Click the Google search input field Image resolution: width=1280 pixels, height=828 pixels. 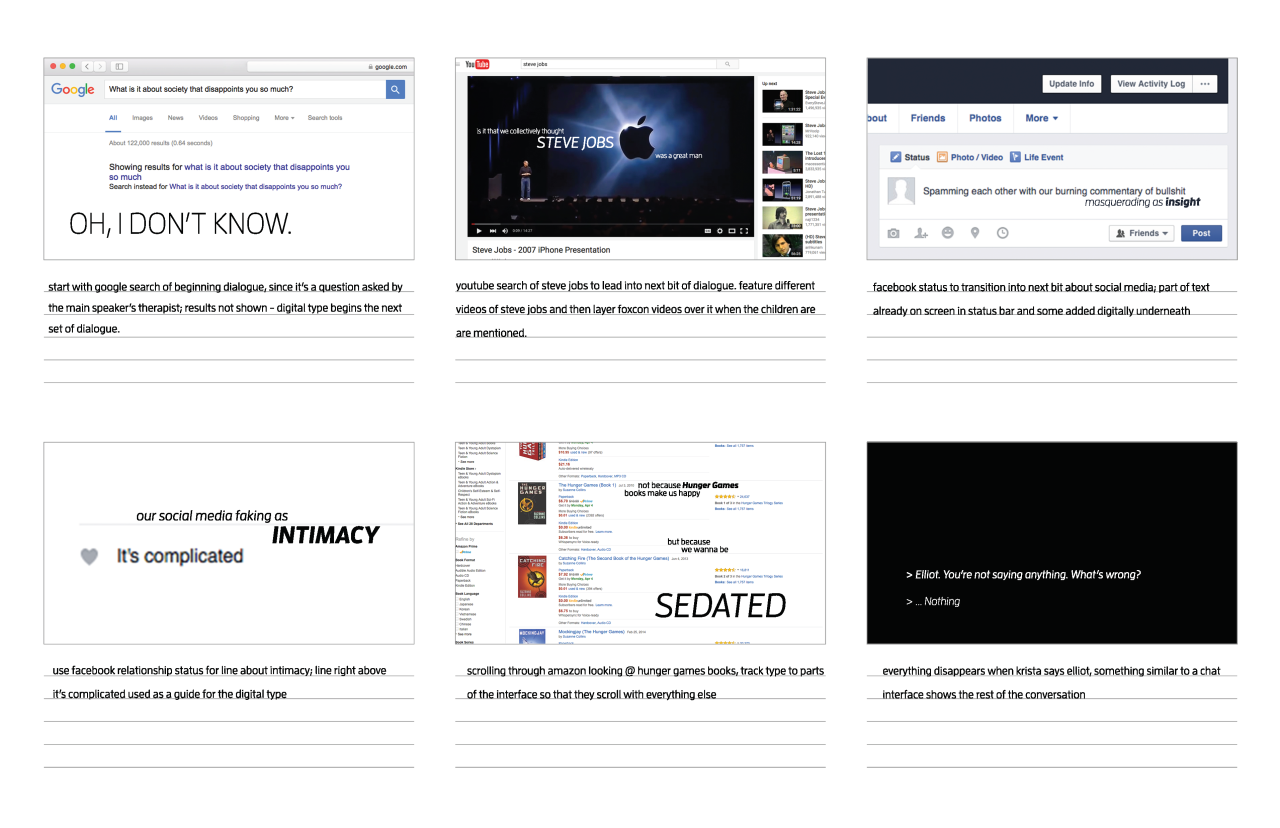click(245, 90)
